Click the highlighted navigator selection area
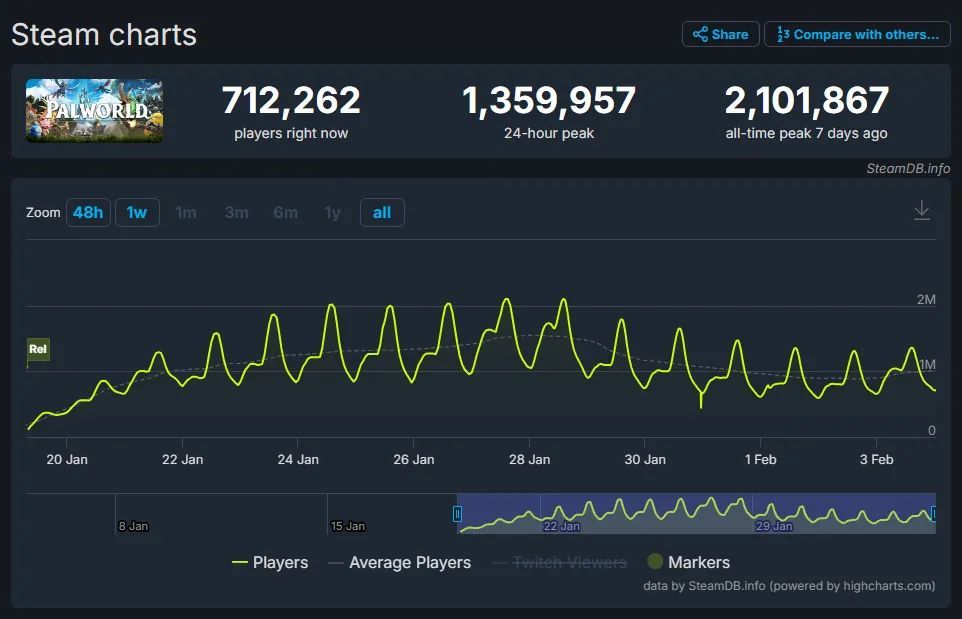The height and width of the screenshot is (619, 962). click(x=696, y=513)
